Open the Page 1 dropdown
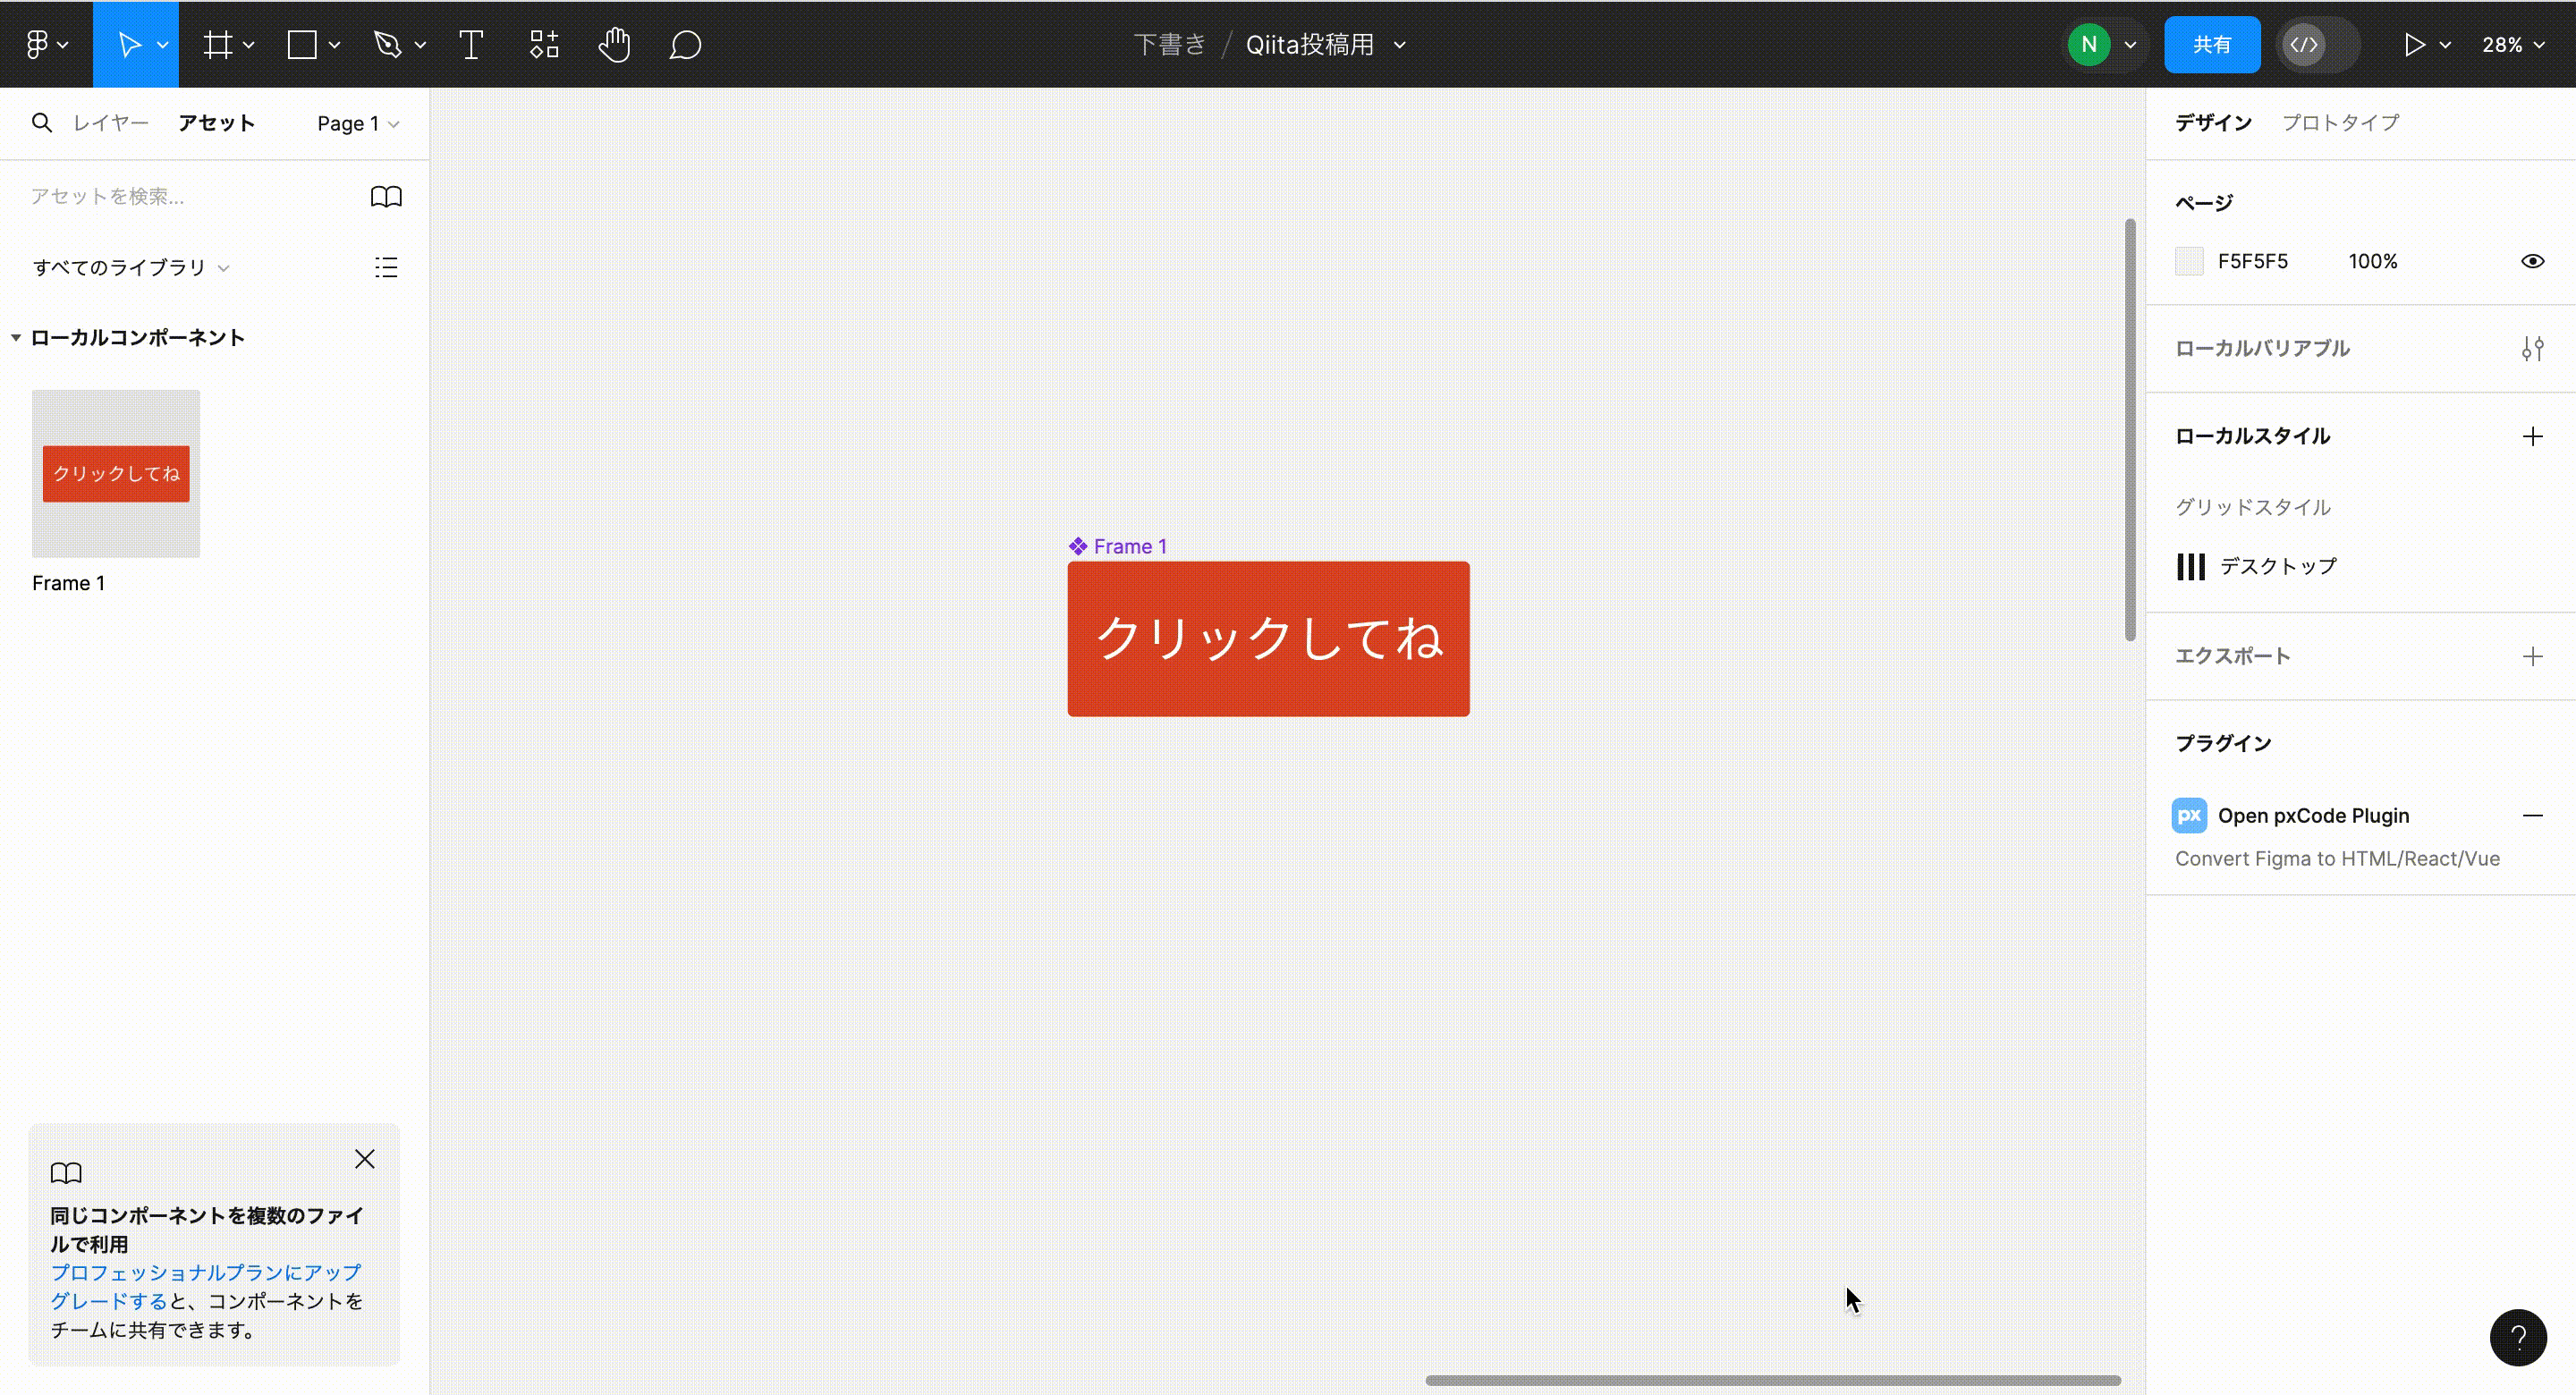2576x1395 pixels. (x=356, y=122)
